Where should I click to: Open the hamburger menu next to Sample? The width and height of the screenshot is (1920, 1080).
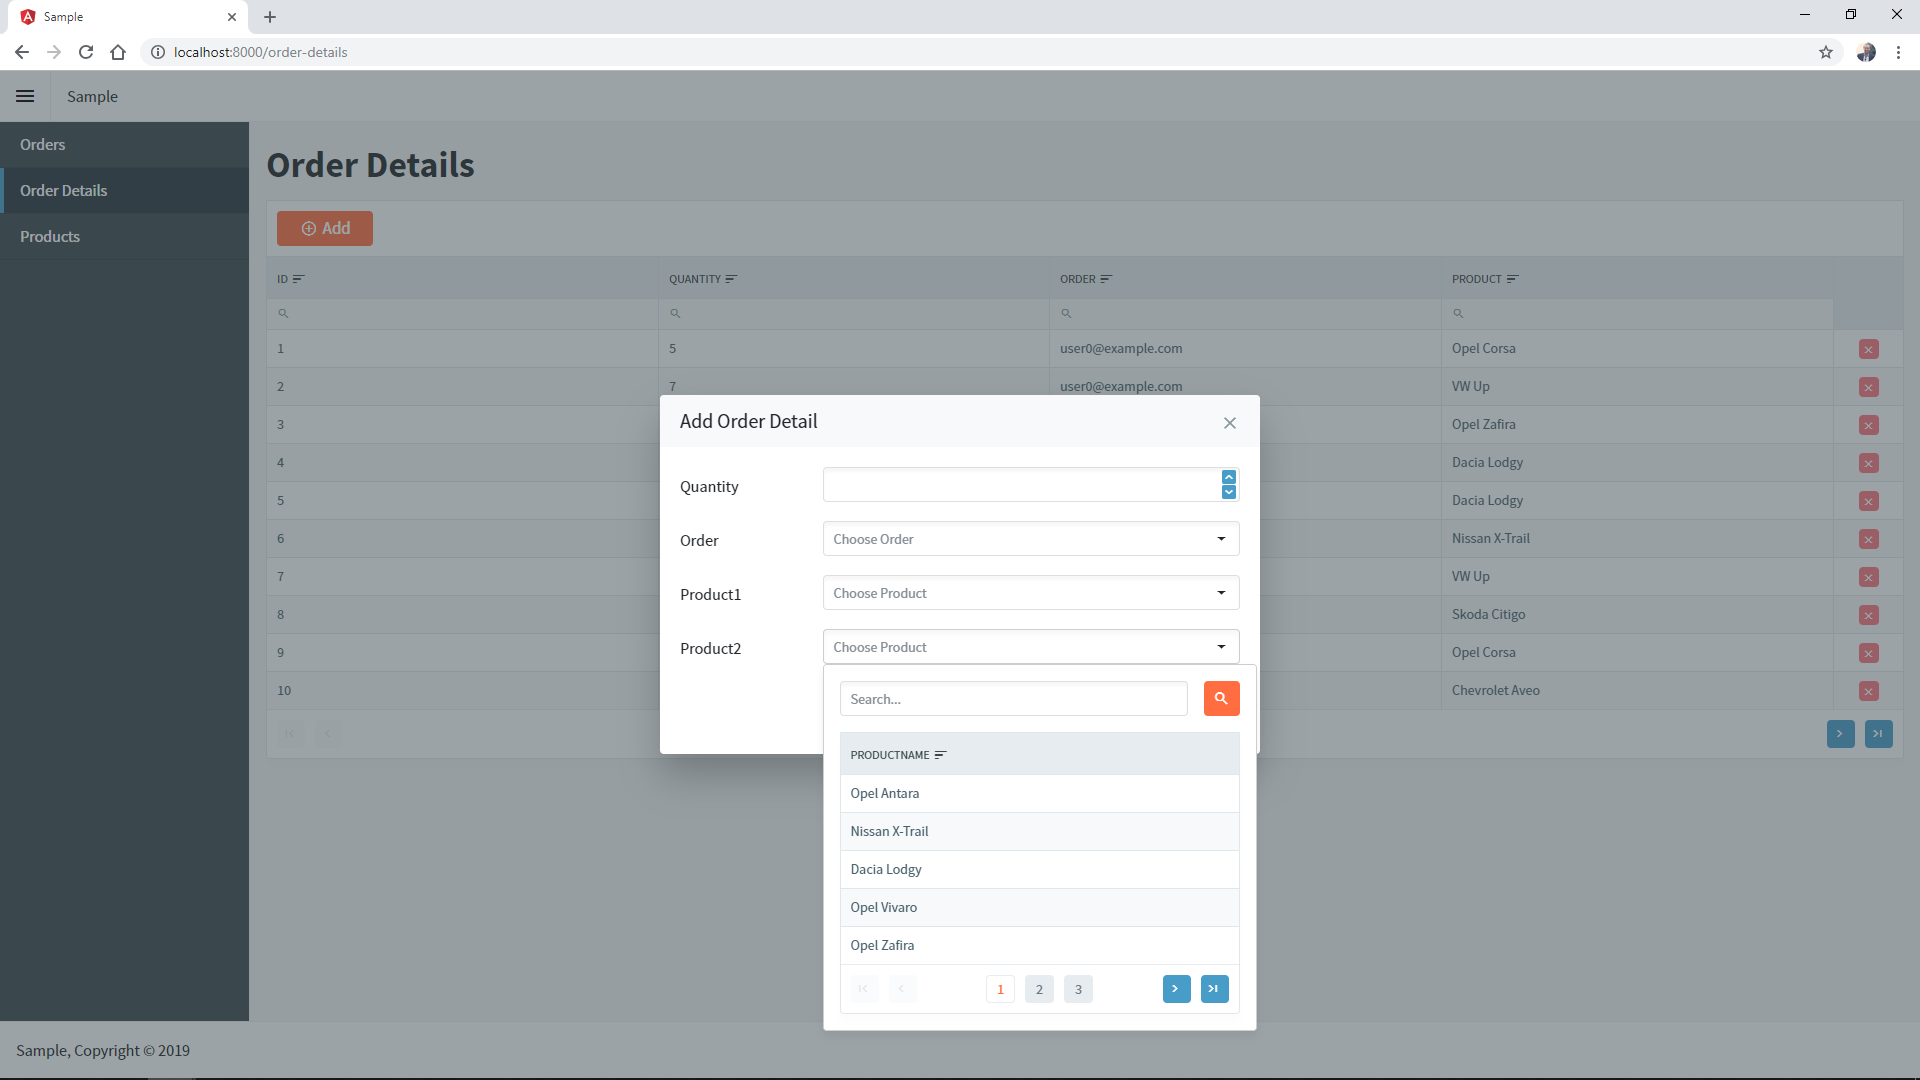point(25,96)
